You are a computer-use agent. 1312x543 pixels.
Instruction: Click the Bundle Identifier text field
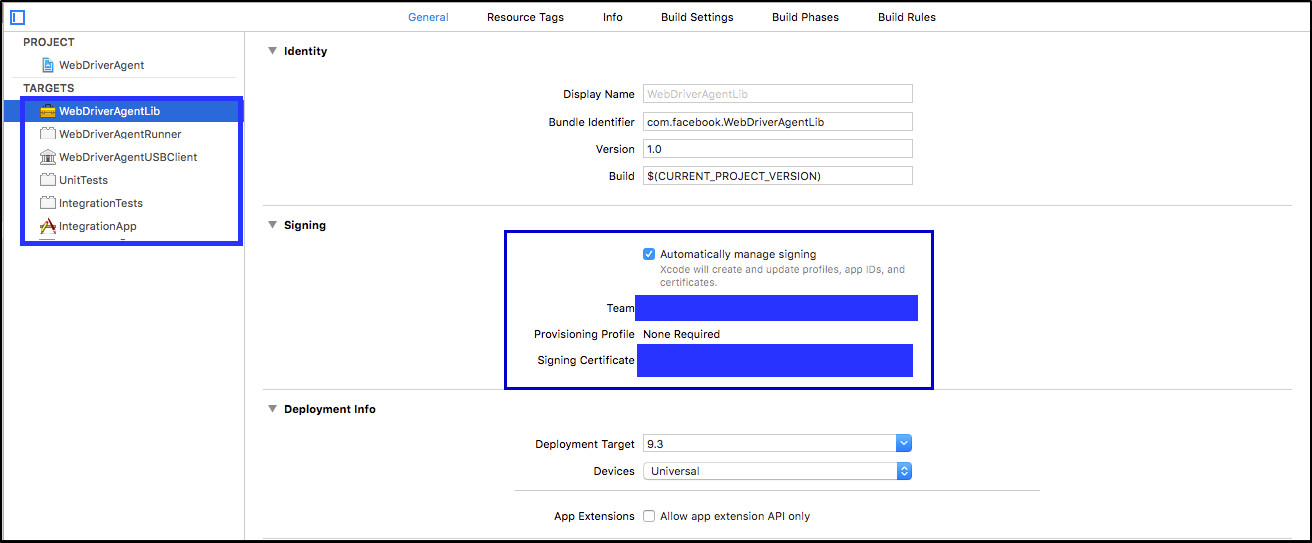tap(777, 122)
